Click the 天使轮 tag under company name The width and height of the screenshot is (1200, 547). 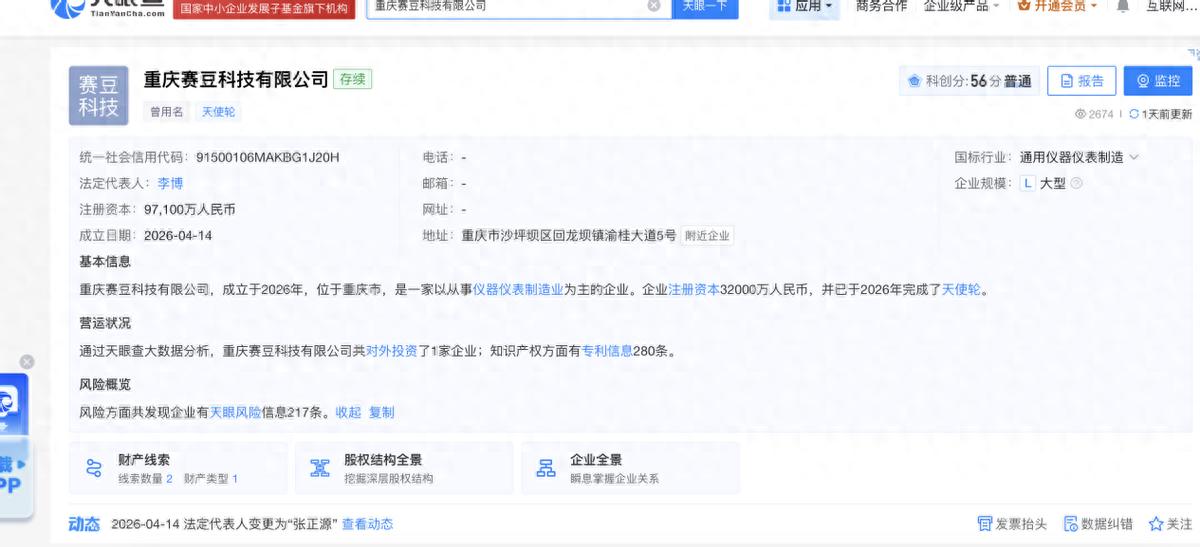tap(218, 112)
